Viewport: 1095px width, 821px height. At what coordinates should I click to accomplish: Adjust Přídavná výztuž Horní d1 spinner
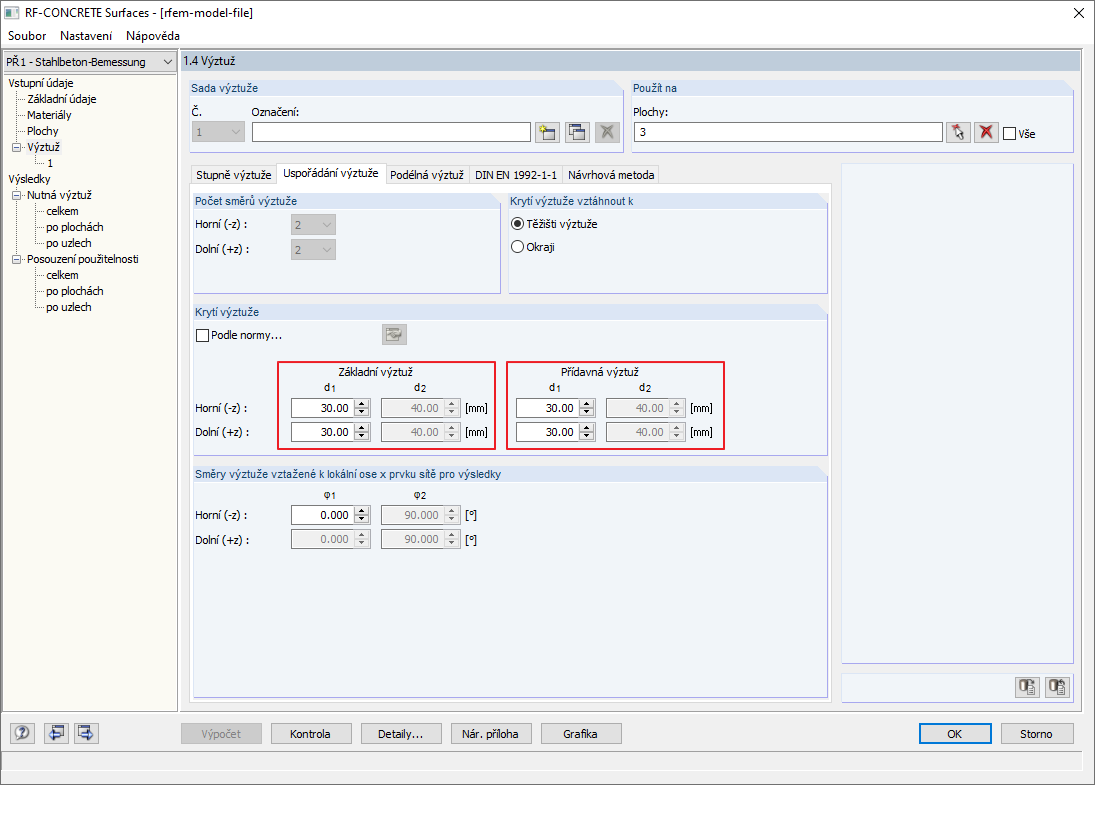[x=587, y=408]
